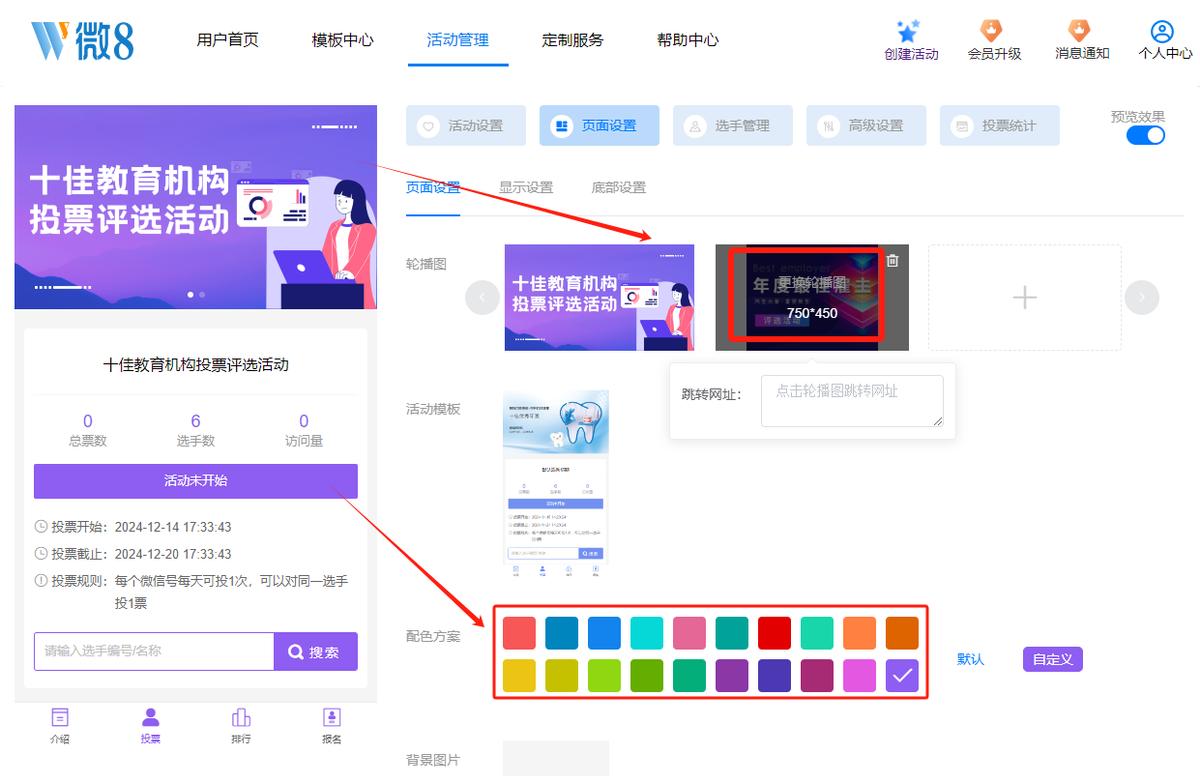The height and width of the screenshot is (776, 1200).
Task: Click the 背景图片 placeholder
Action: click(556, 758)
